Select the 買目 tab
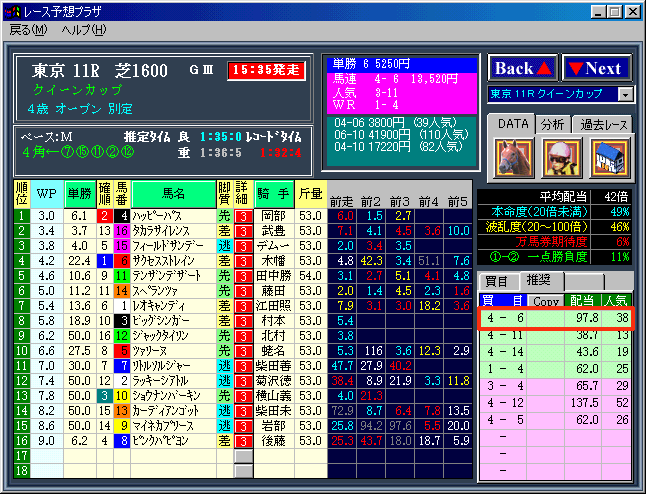Screen dimensions: 646x494 coord(497,282)
